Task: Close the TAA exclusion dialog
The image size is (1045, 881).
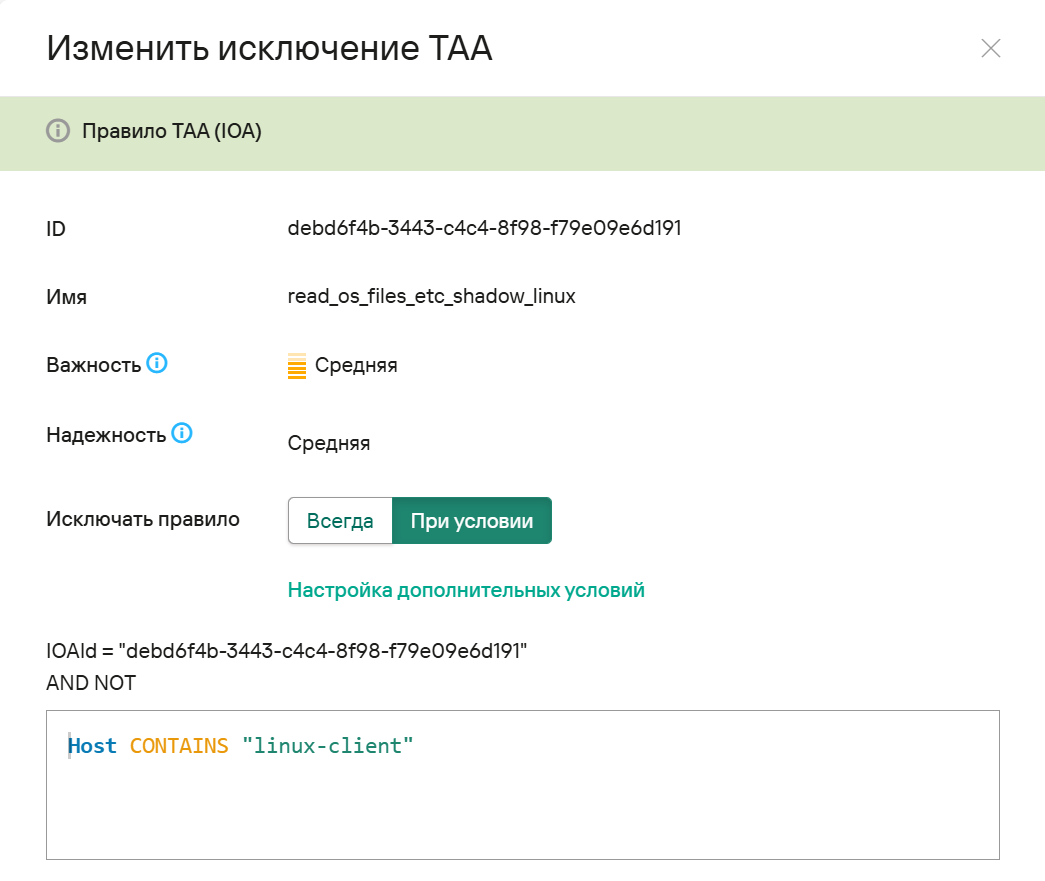Action: click(990, 48)
